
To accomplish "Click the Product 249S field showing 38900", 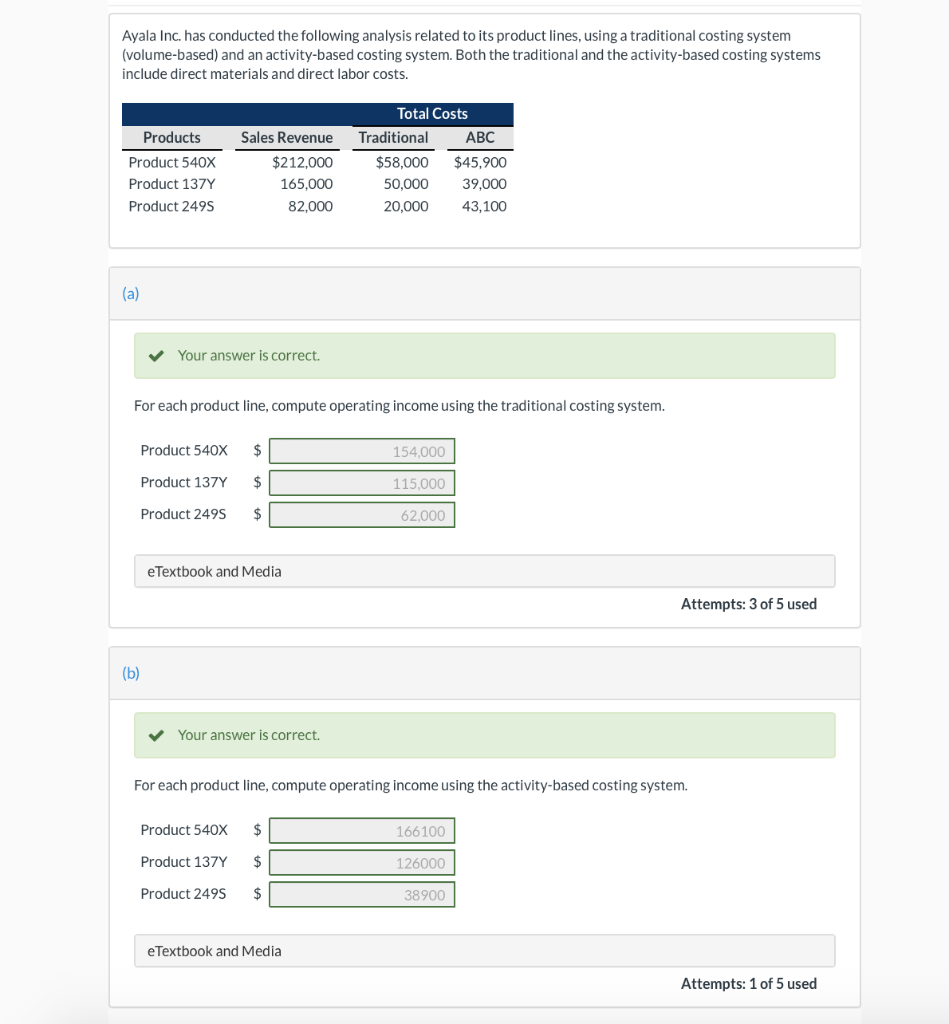I will click(362, 894).
